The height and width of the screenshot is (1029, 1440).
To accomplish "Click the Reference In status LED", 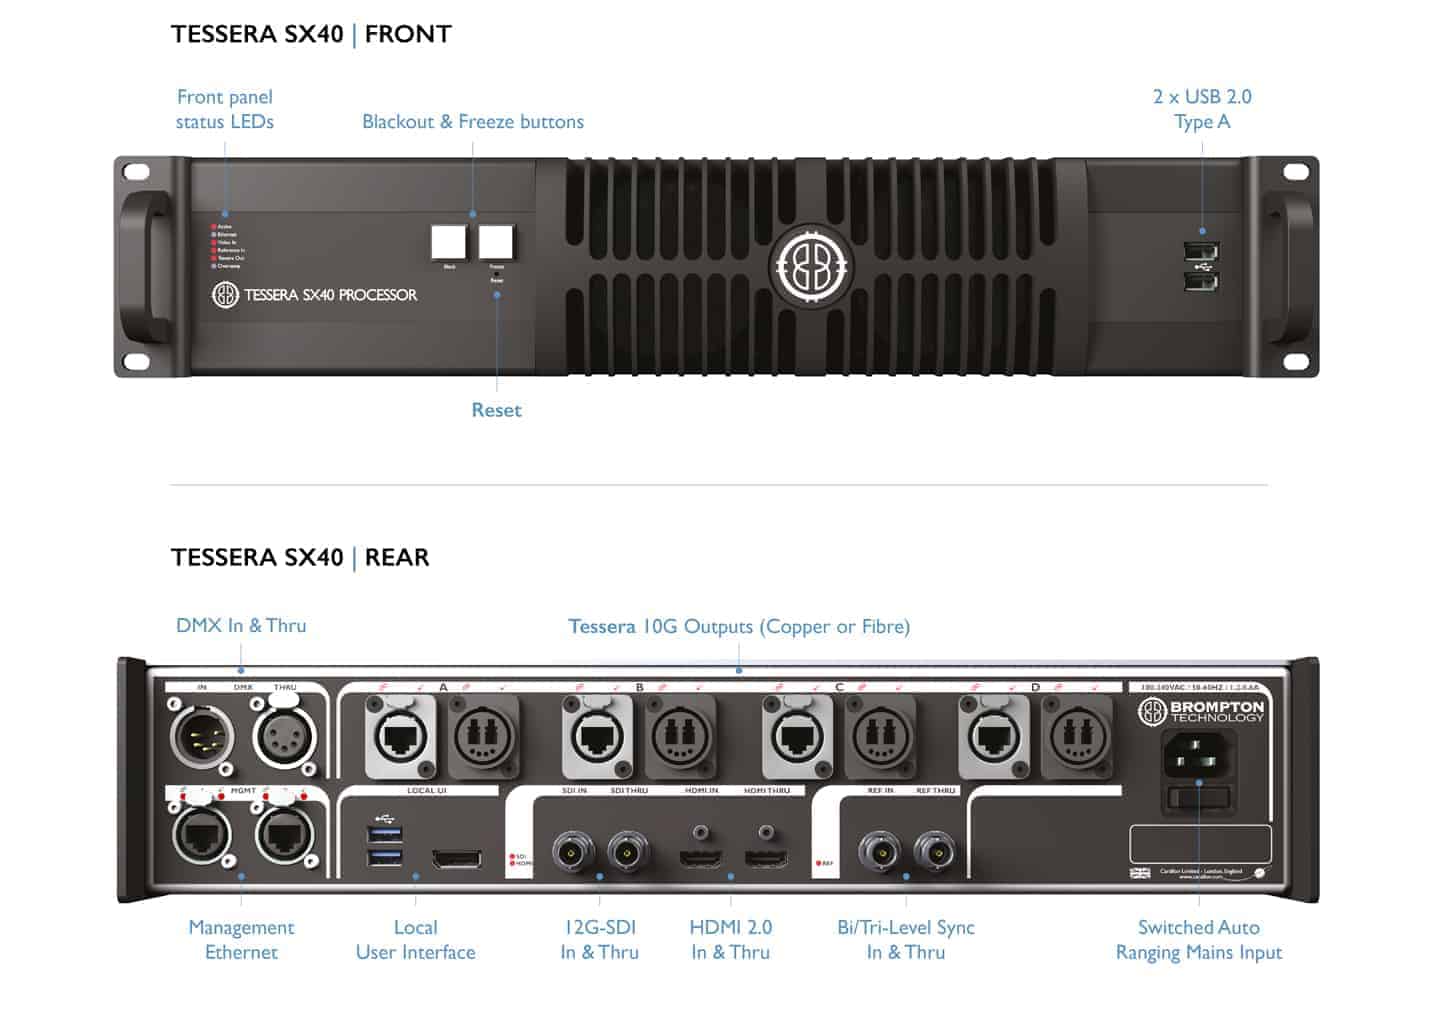I will click(x=213, y=251).
